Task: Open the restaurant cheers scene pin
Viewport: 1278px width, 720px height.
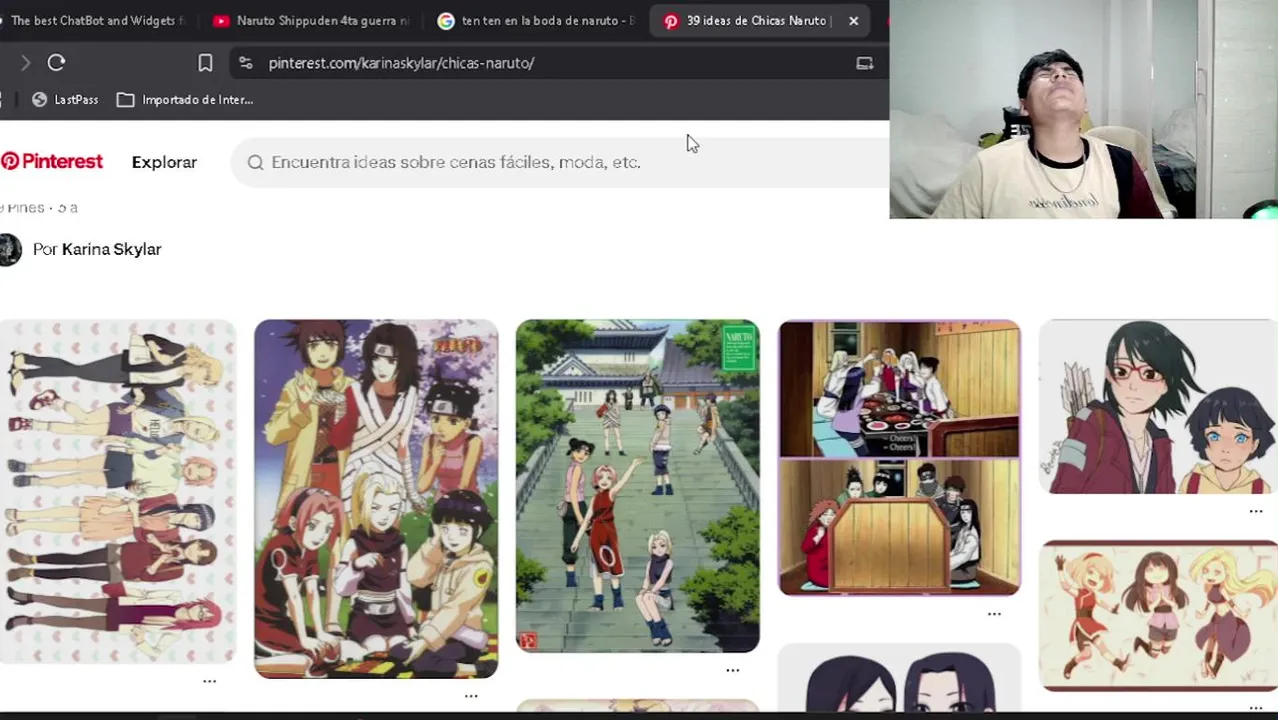Action: click(899, 458)
